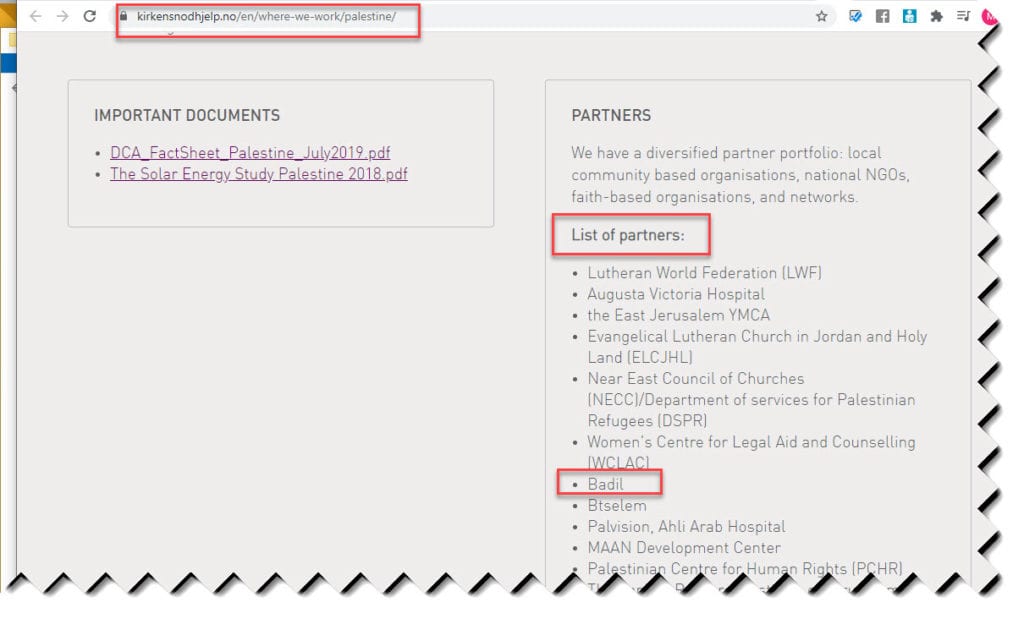Select Evangelical Lutheran Church in Jordan entry
The height and width of the screenshot is (619, 1024).
[758, 347]
